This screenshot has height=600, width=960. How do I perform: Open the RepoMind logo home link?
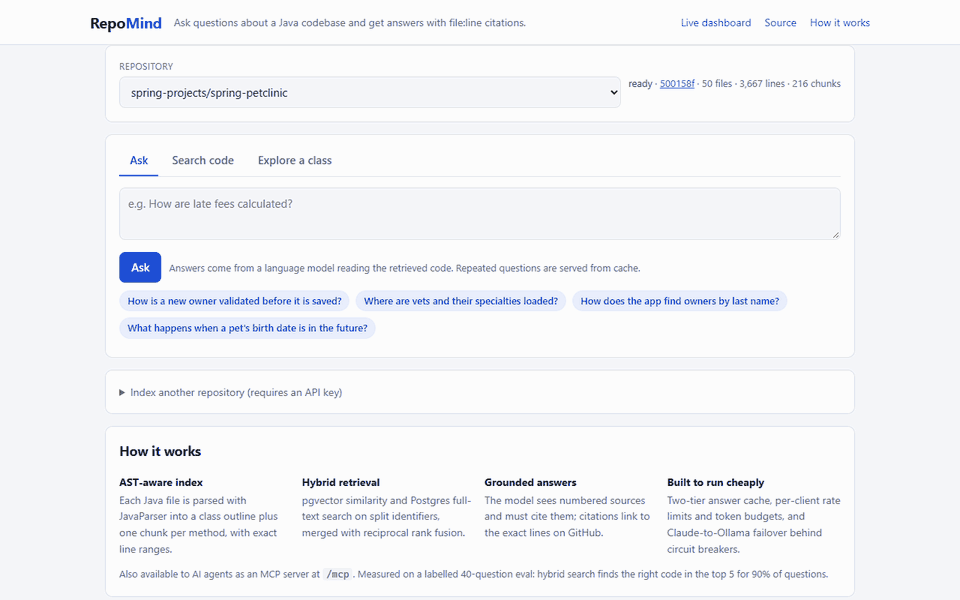click(x=126, y=23)
